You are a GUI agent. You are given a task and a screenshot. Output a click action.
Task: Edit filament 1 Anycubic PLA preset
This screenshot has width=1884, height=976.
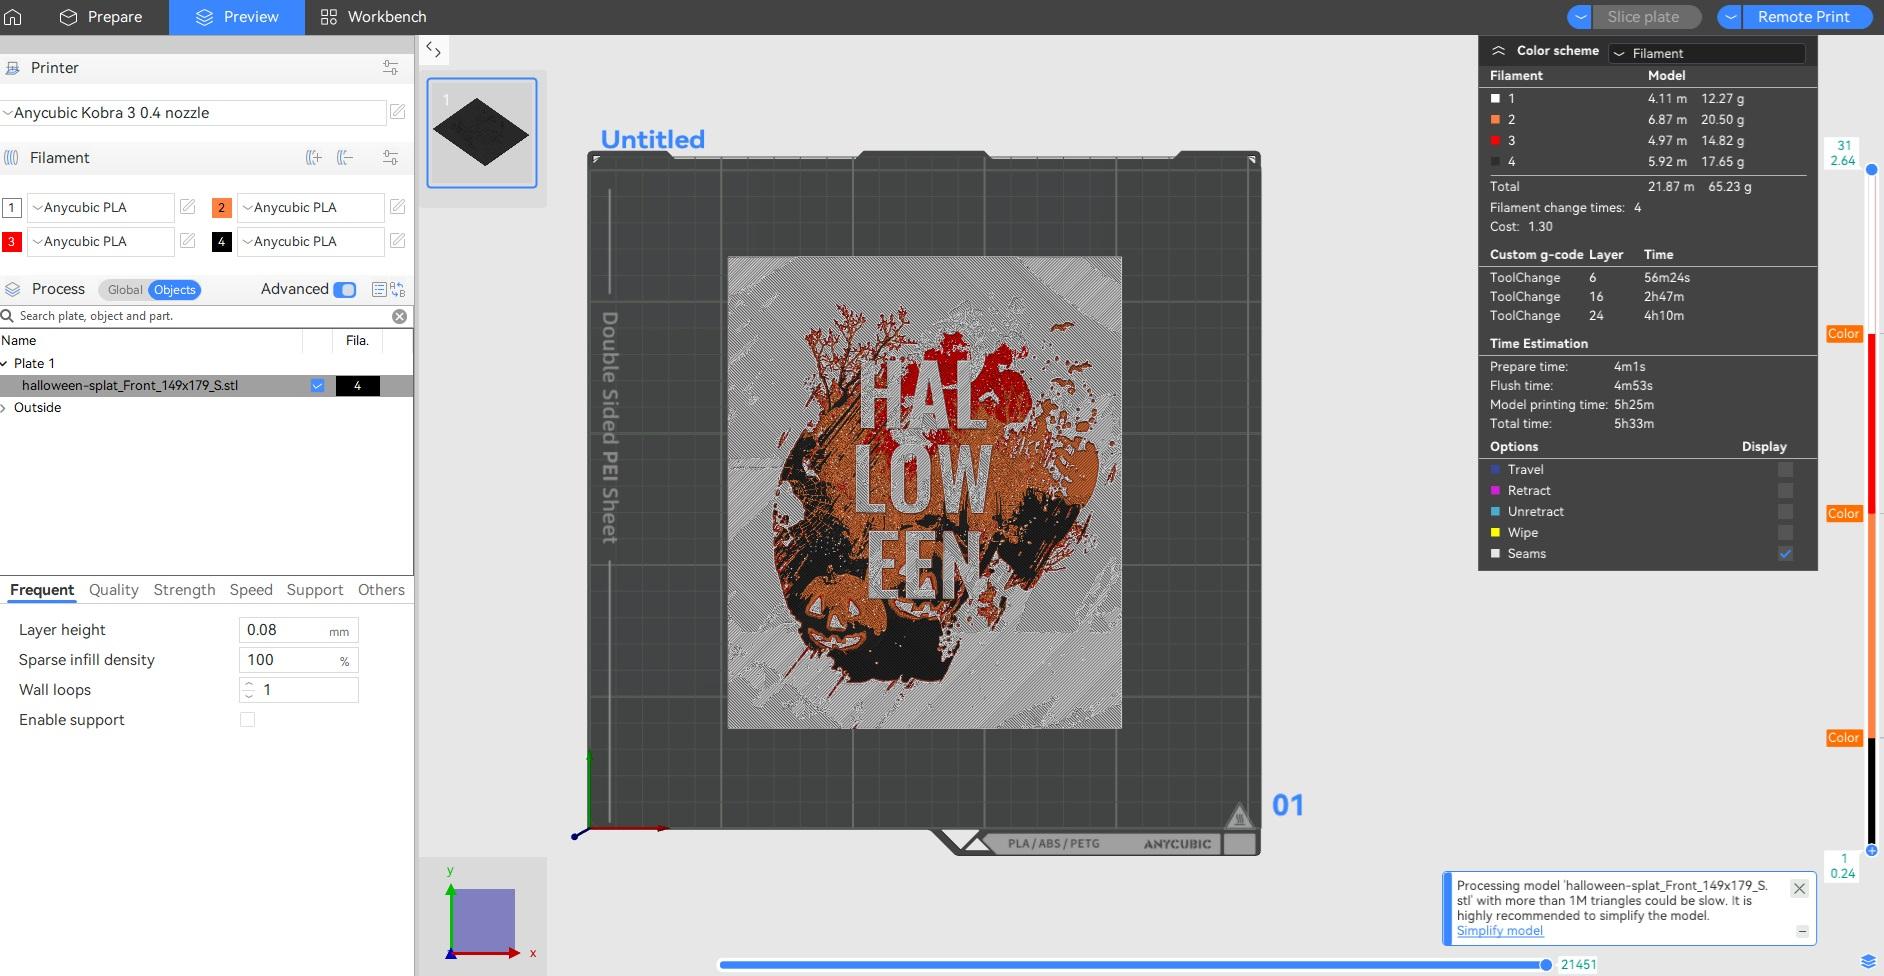[x=187, y=207]
